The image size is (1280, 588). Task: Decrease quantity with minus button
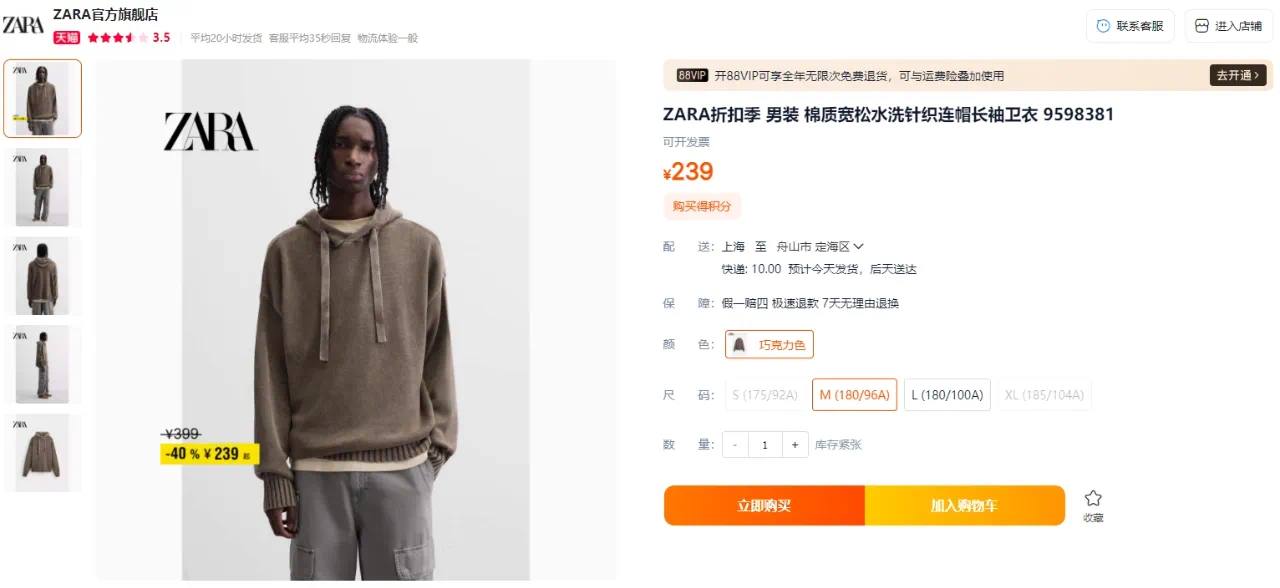coord(735,445)
